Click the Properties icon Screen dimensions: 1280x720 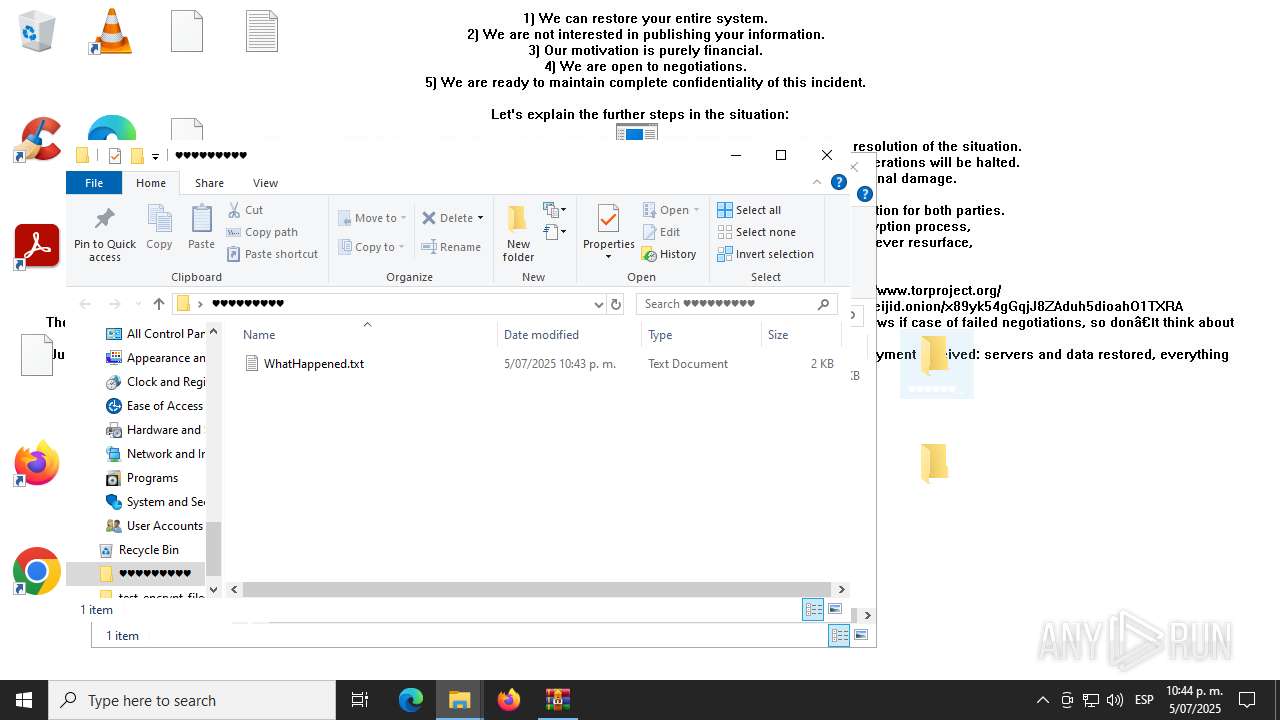(x=608, y=219)
